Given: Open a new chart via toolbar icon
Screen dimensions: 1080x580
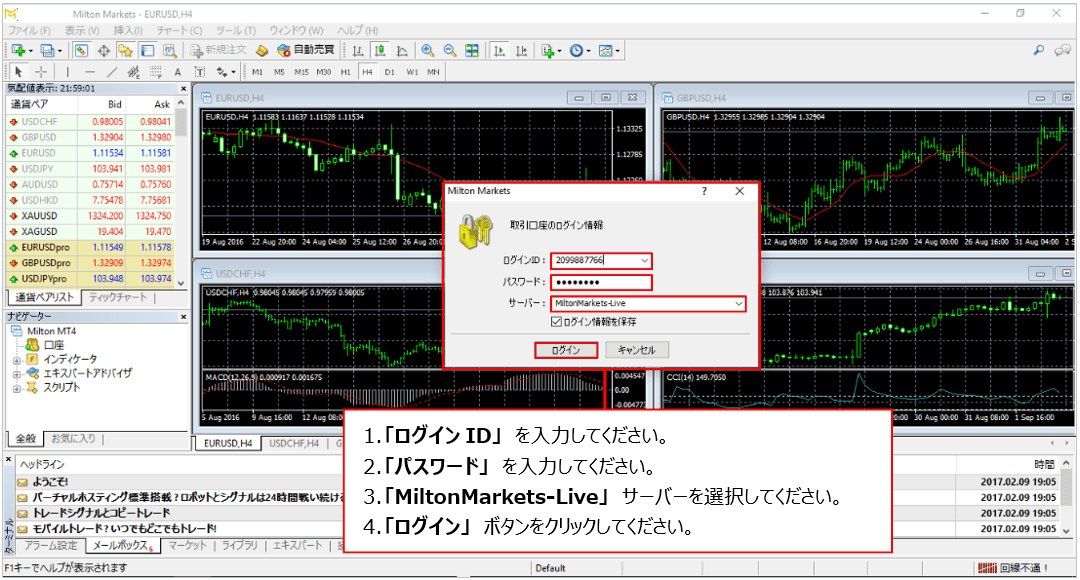Looking at the screenshot, I should (19, 50).
